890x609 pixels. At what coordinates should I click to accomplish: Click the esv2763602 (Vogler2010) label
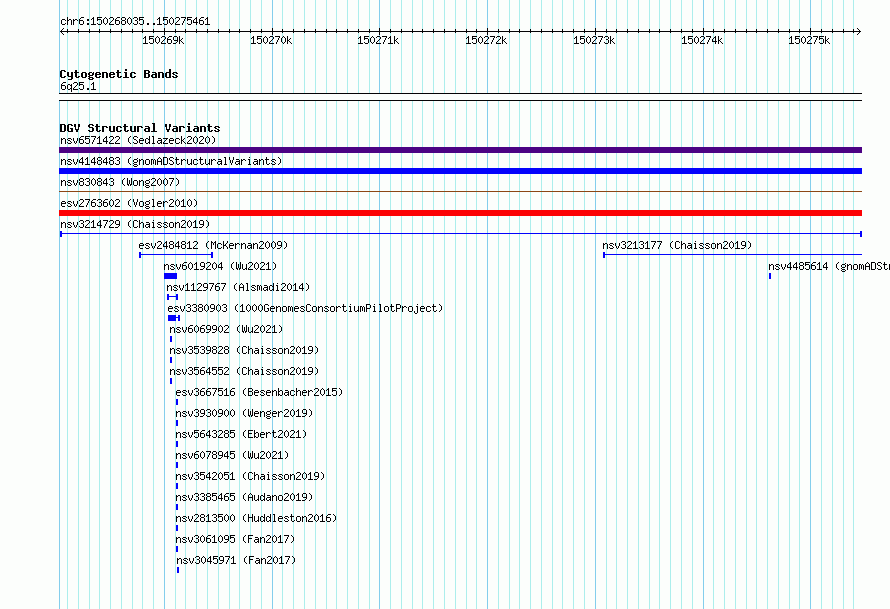(x=129, y=203)
